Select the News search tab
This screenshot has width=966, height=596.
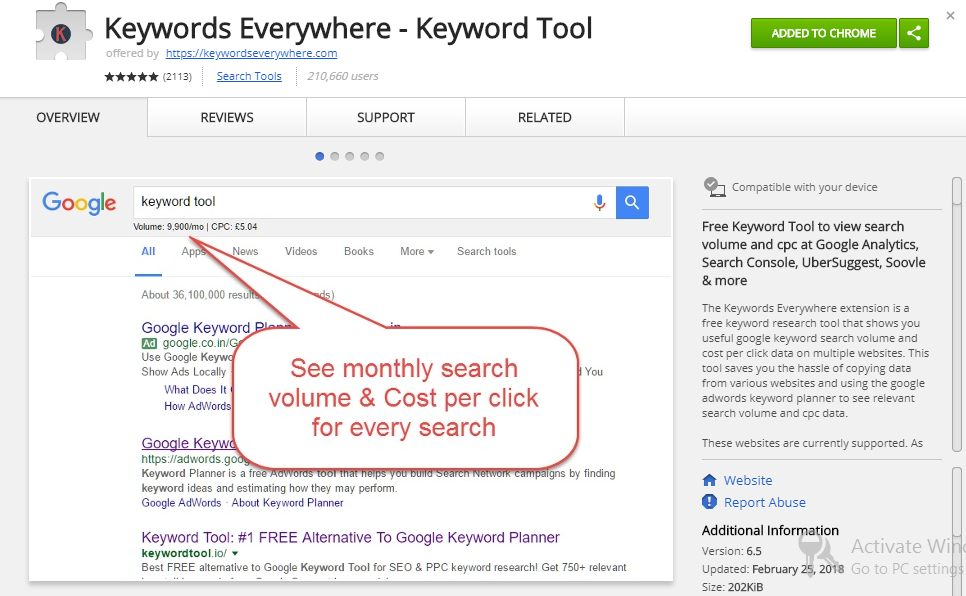click(x=245, y=251)
